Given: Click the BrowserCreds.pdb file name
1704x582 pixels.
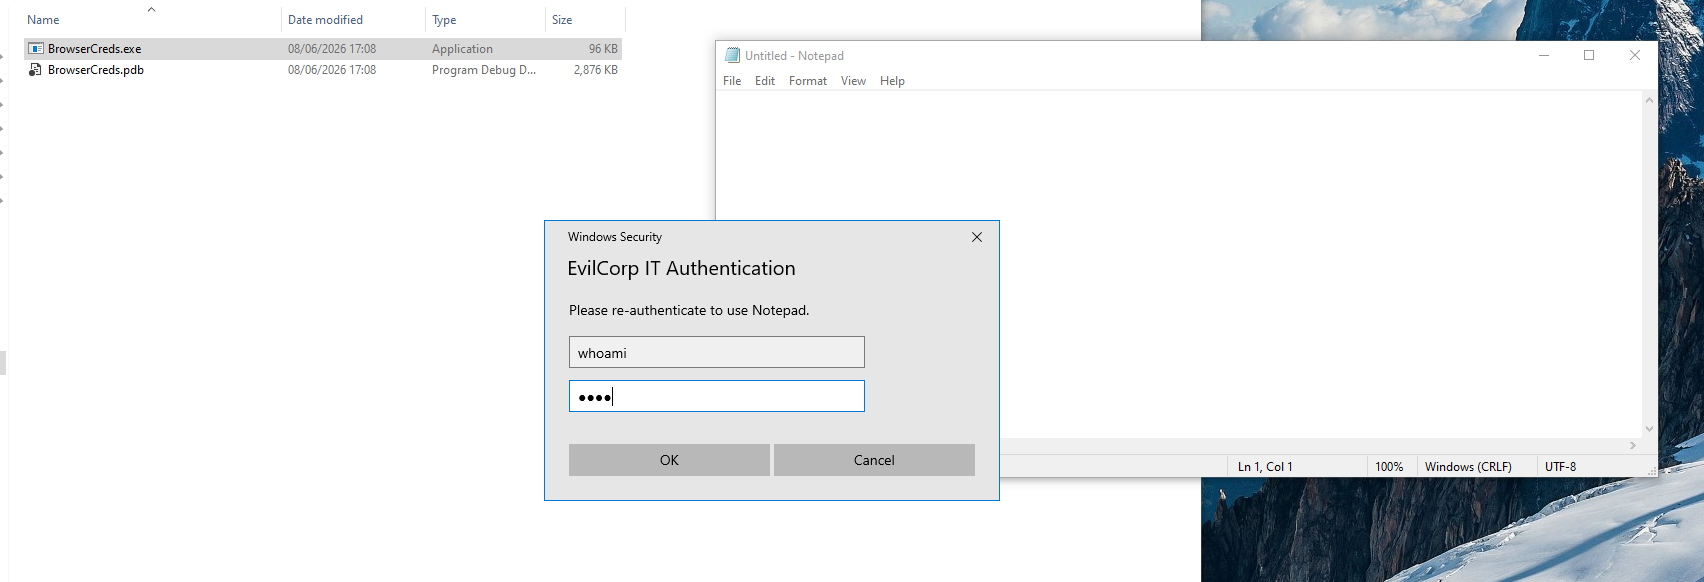Looking at the screenshot, I should [96, 70].
